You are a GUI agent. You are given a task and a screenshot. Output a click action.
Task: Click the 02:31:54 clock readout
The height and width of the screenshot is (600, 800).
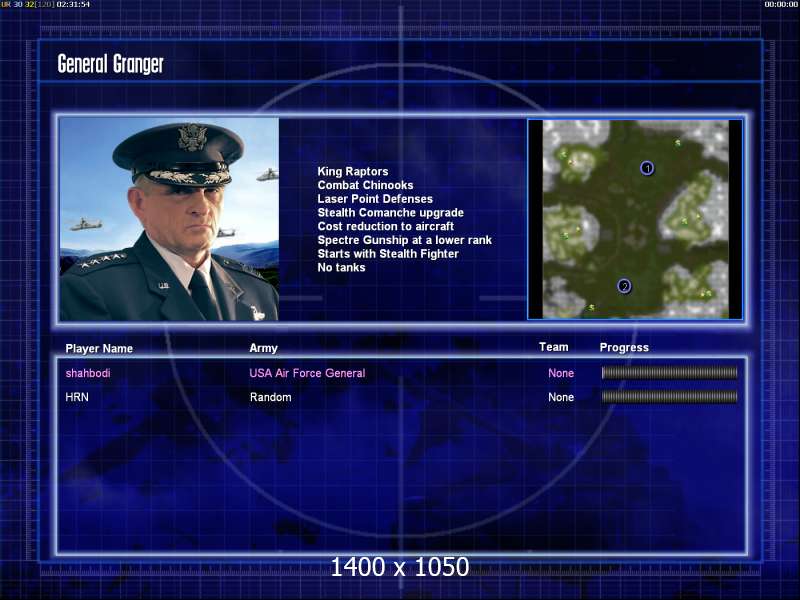click(x=73, y=4)
